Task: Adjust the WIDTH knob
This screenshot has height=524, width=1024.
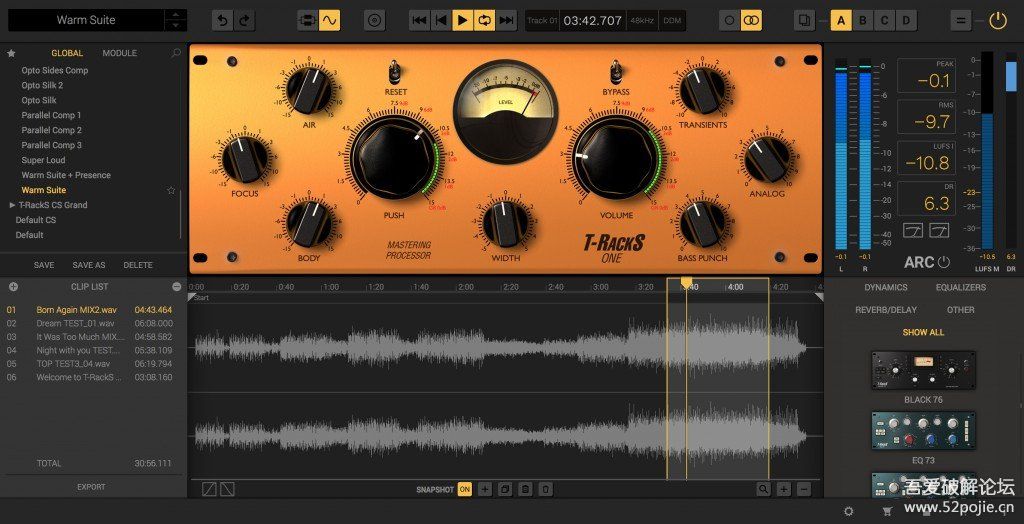Action: (x=505, y=224)
